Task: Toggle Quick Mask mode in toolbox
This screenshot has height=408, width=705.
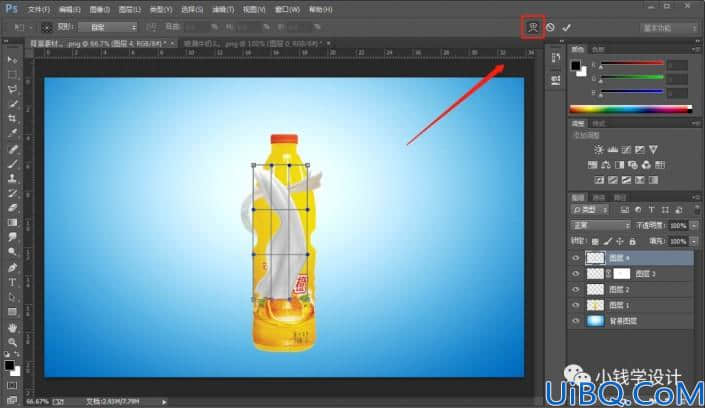Action: click(12, 386)
